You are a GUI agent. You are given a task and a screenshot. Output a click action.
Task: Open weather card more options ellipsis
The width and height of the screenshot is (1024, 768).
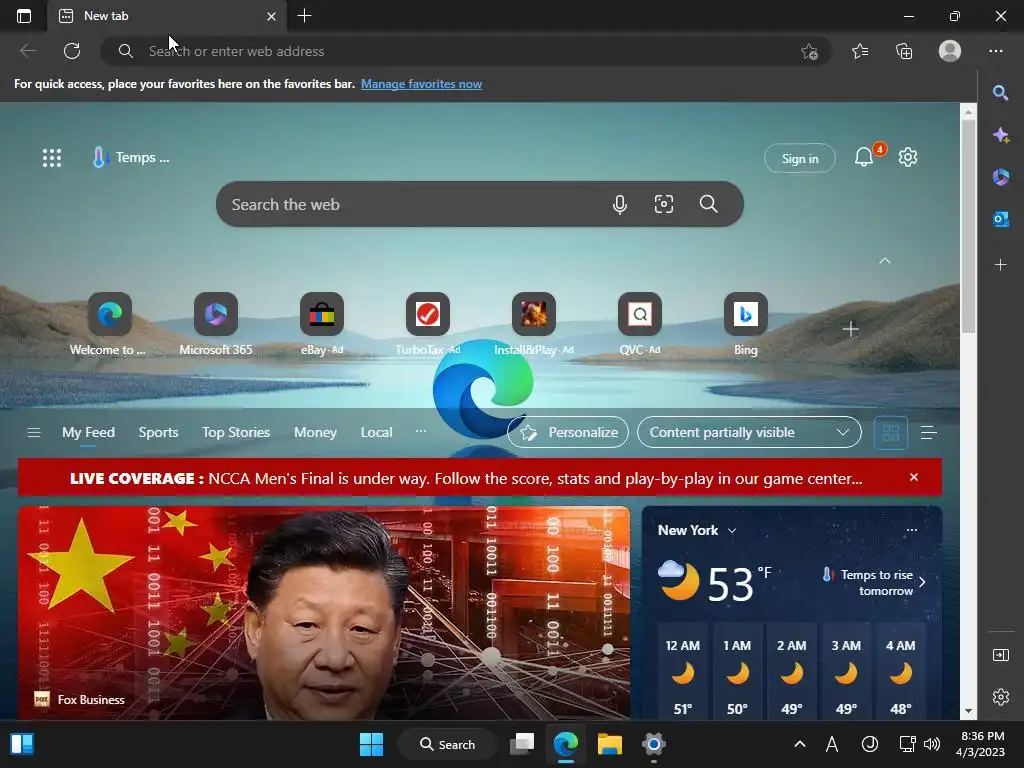pos(912,530)
